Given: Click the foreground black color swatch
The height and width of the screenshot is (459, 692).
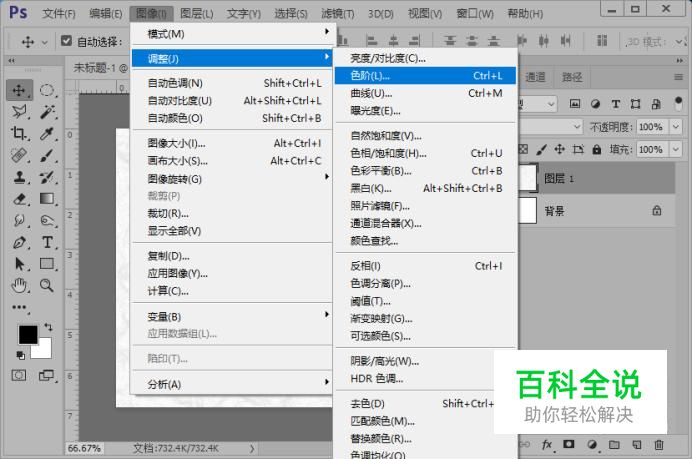Looking at the screenshot, I should [28, 335].
